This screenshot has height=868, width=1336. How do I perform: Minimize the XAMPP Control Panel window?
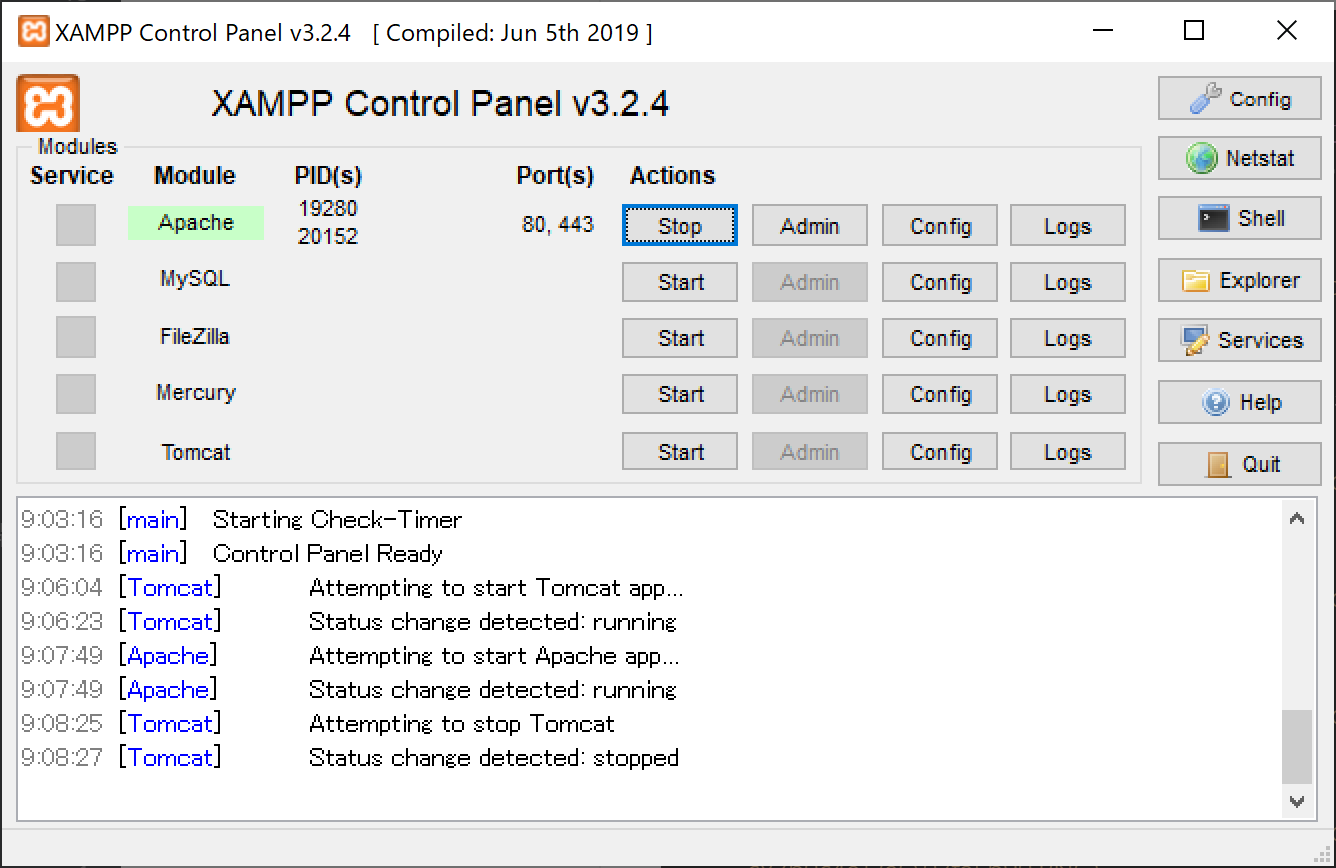(x=1101, y=31)
